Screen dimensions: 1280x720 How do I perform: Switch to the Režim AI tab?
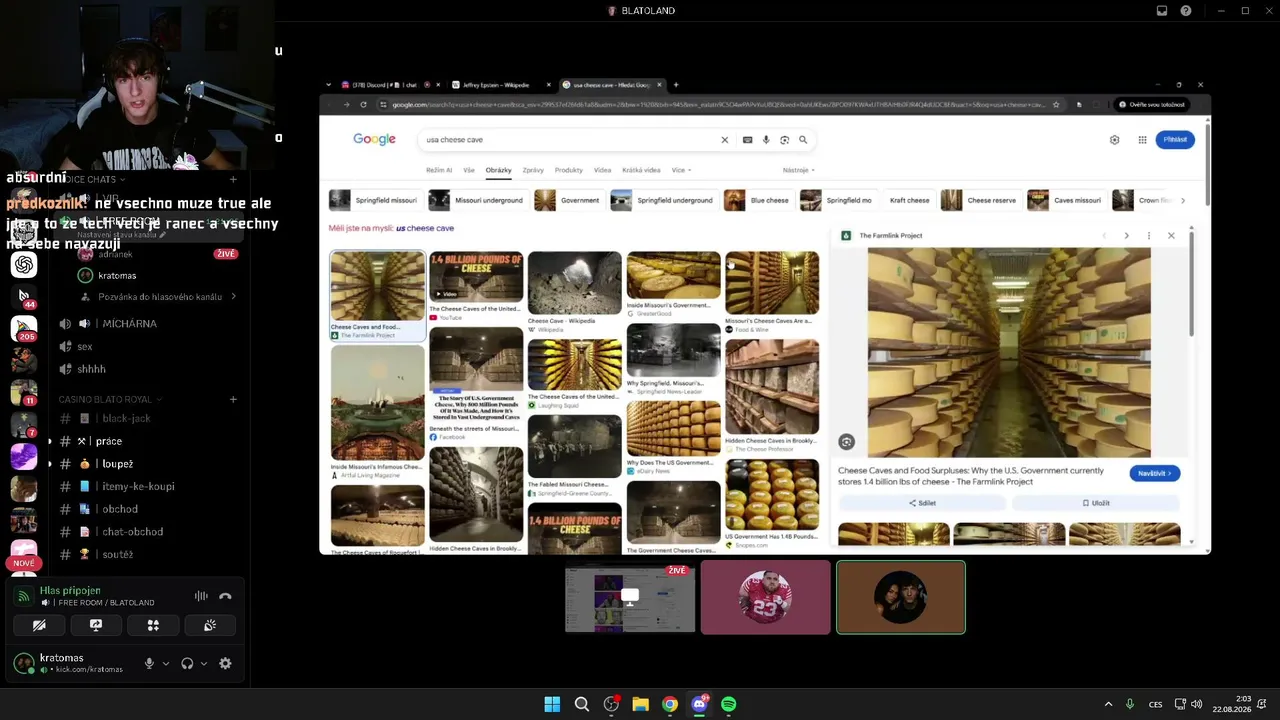(x=439, y=170)
